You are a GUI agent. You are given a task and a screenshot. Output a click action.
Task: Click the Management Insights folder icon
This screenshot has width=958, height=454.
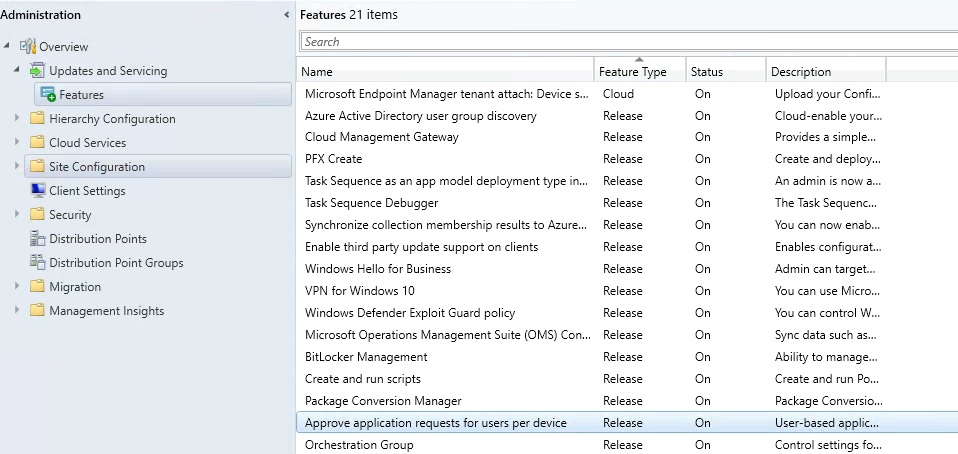tap(37, 310)
